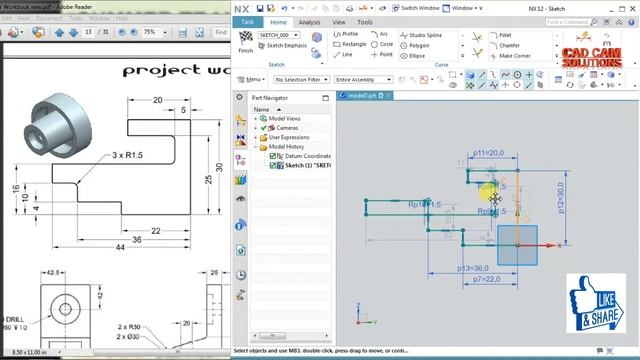Click the Save icon in NX title bar
Screen dimensions: 640x360
coord(260,8)
